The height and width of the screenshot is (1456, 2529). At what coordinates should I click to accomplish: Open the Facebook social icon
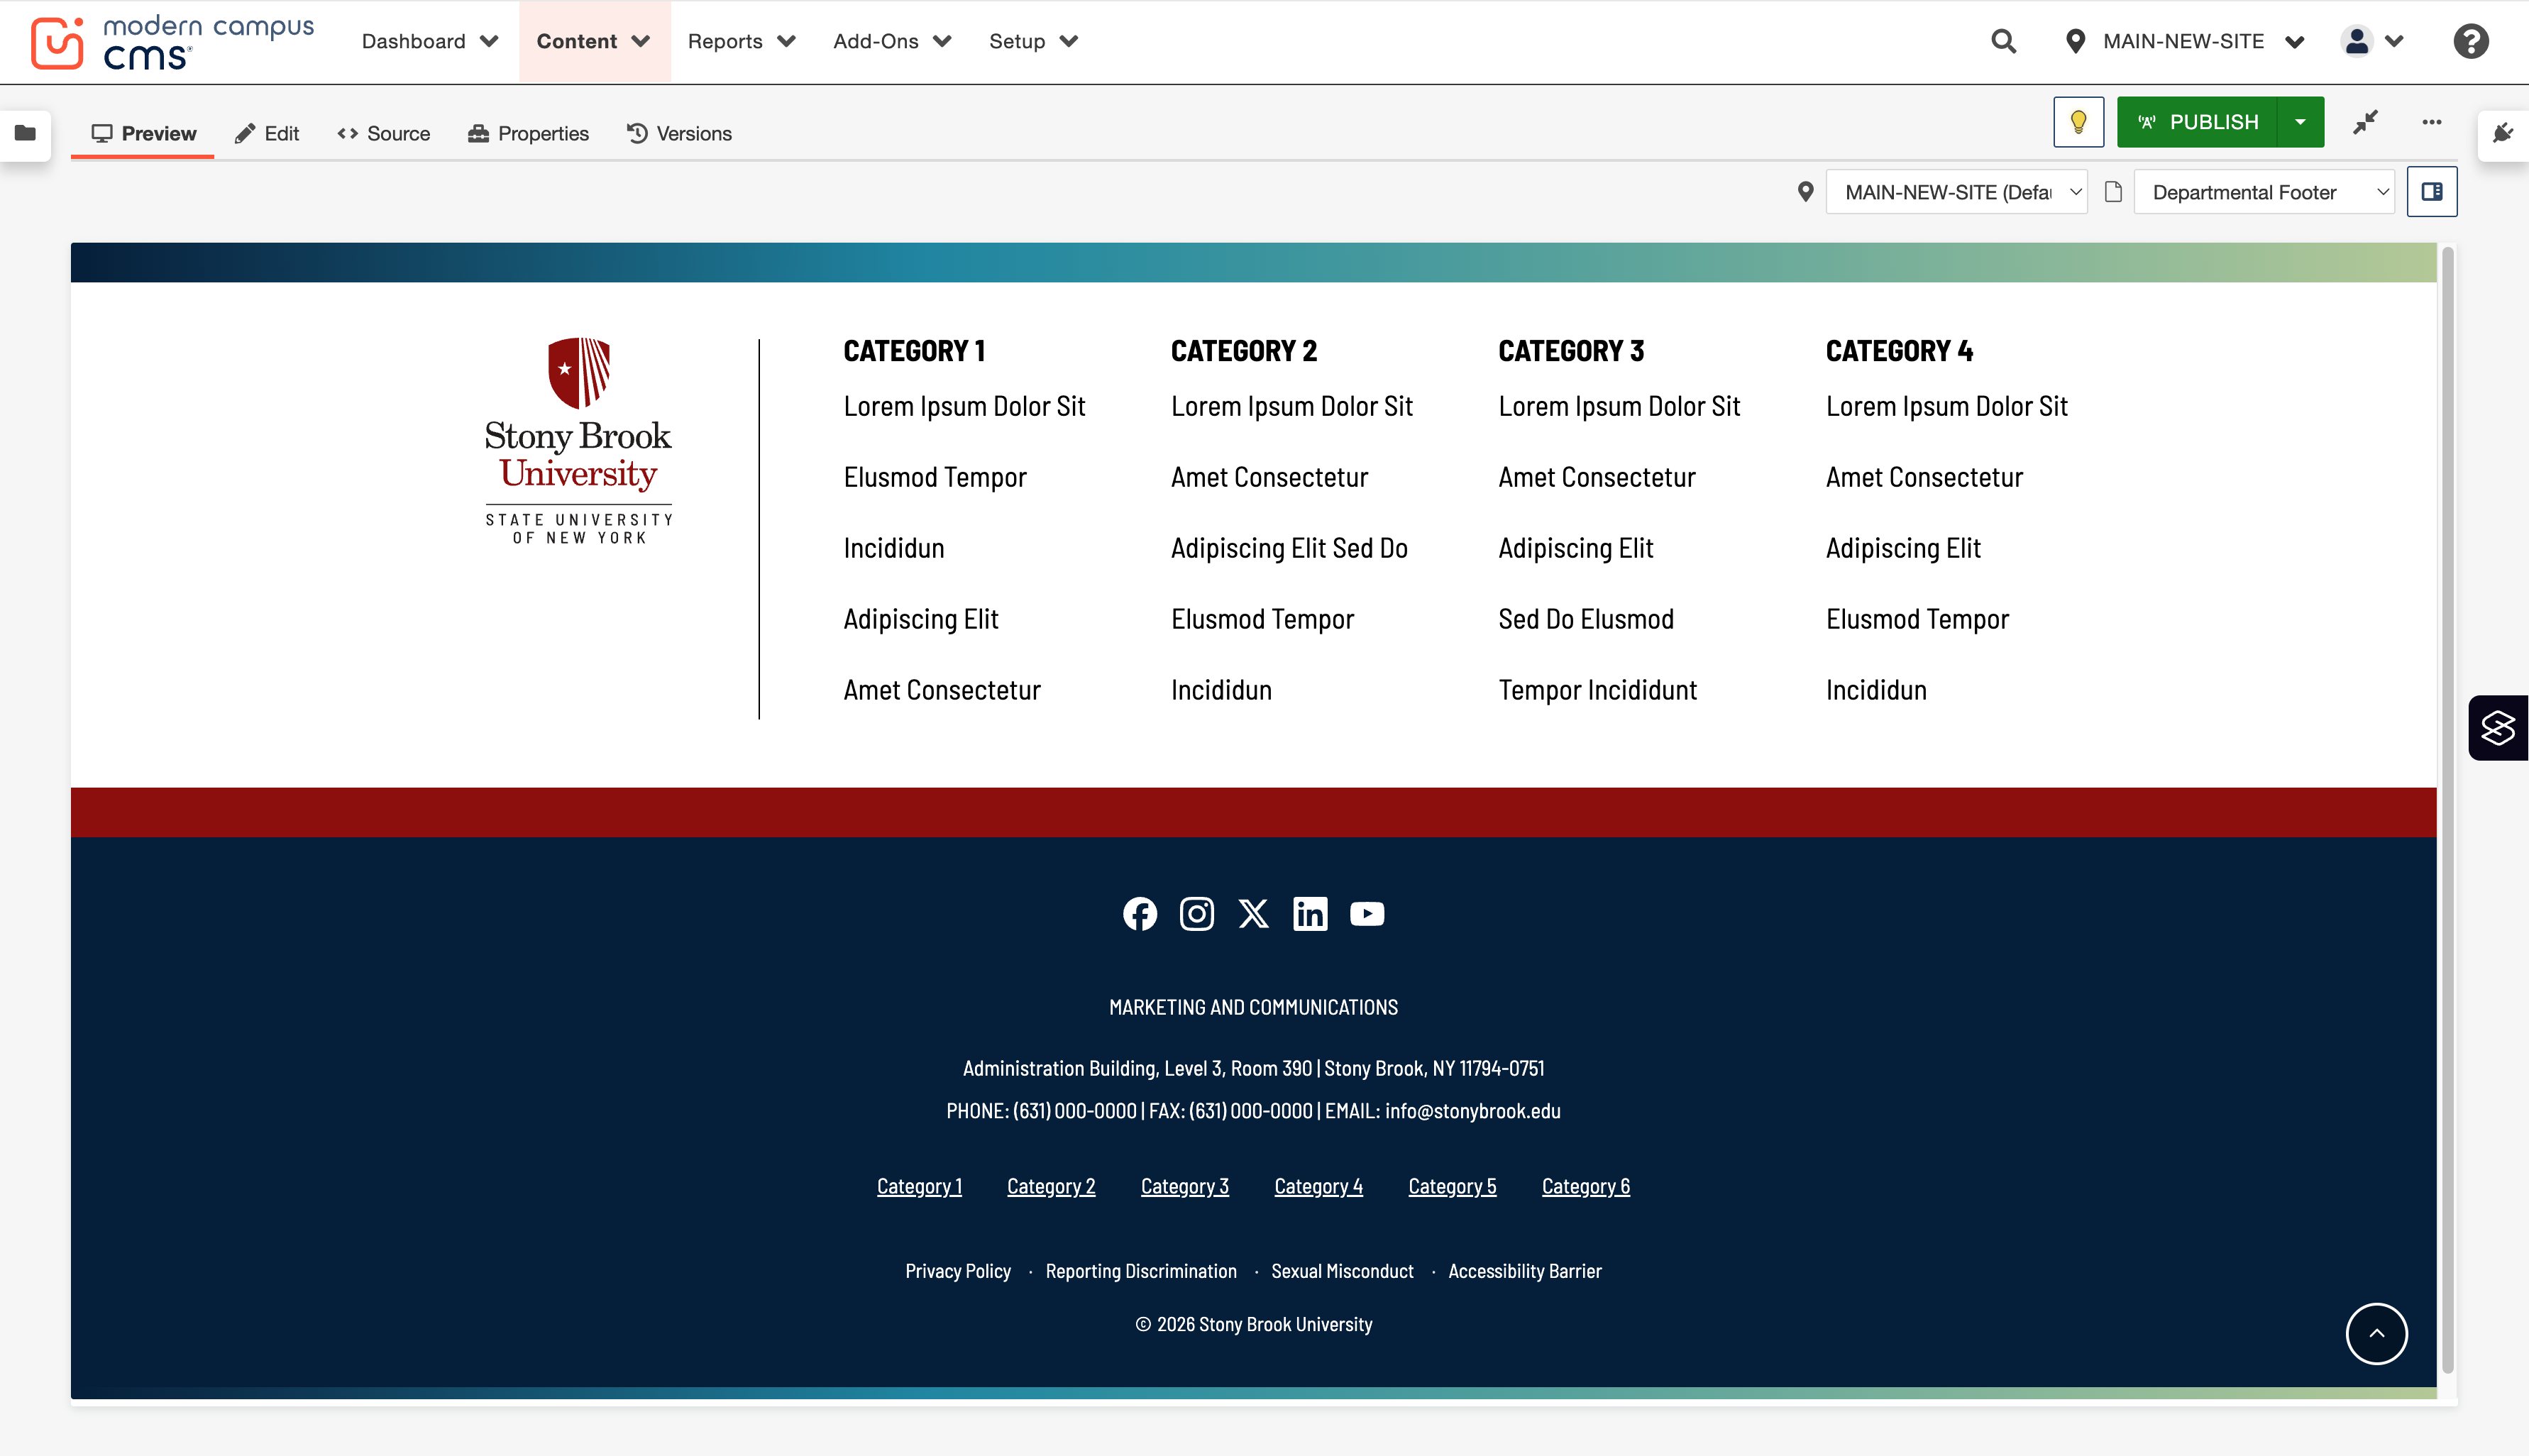(1140, 914)
